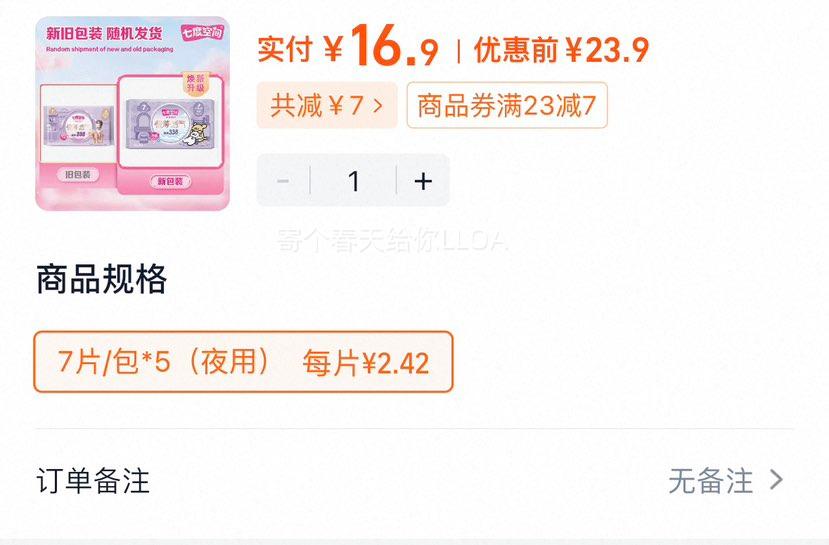
Task: Tap the 每片¥2.42 text in the spec chip
Action: [366, 363]
